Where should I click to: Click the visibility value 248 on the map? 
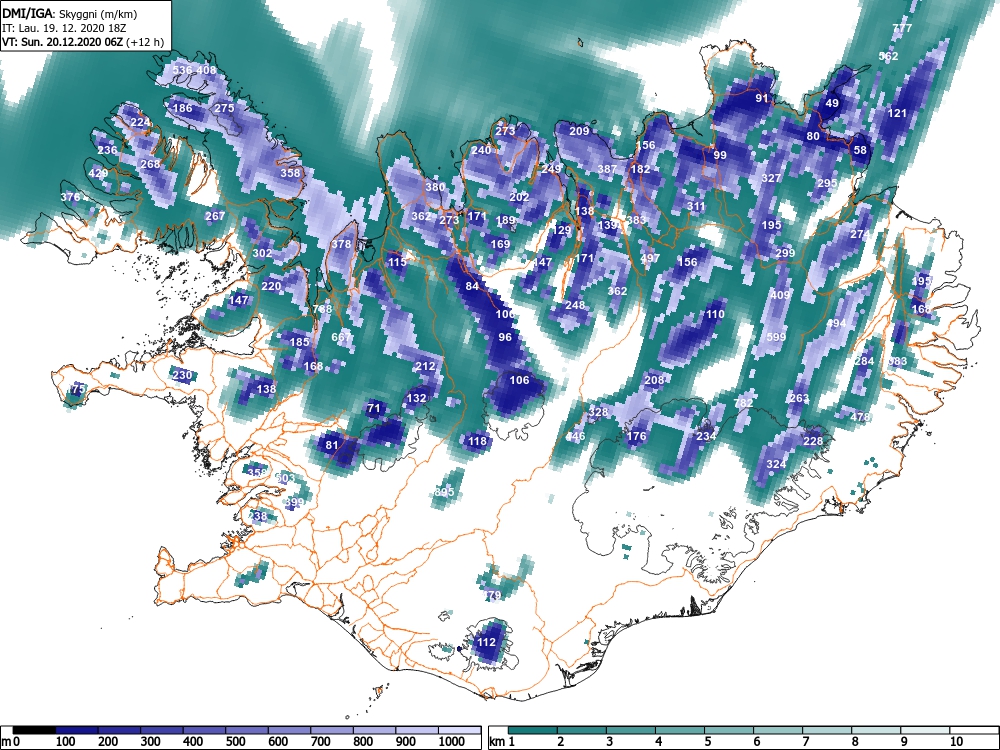[575, 305]
